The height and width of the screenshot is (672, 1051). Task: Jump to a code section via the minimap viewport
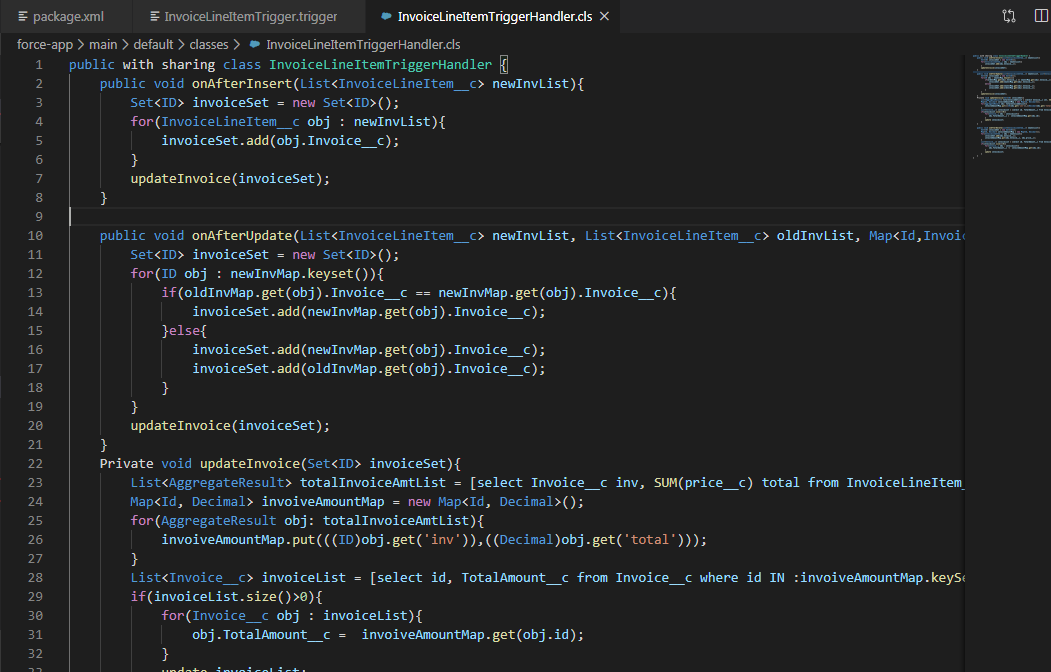coord(1005,105)
